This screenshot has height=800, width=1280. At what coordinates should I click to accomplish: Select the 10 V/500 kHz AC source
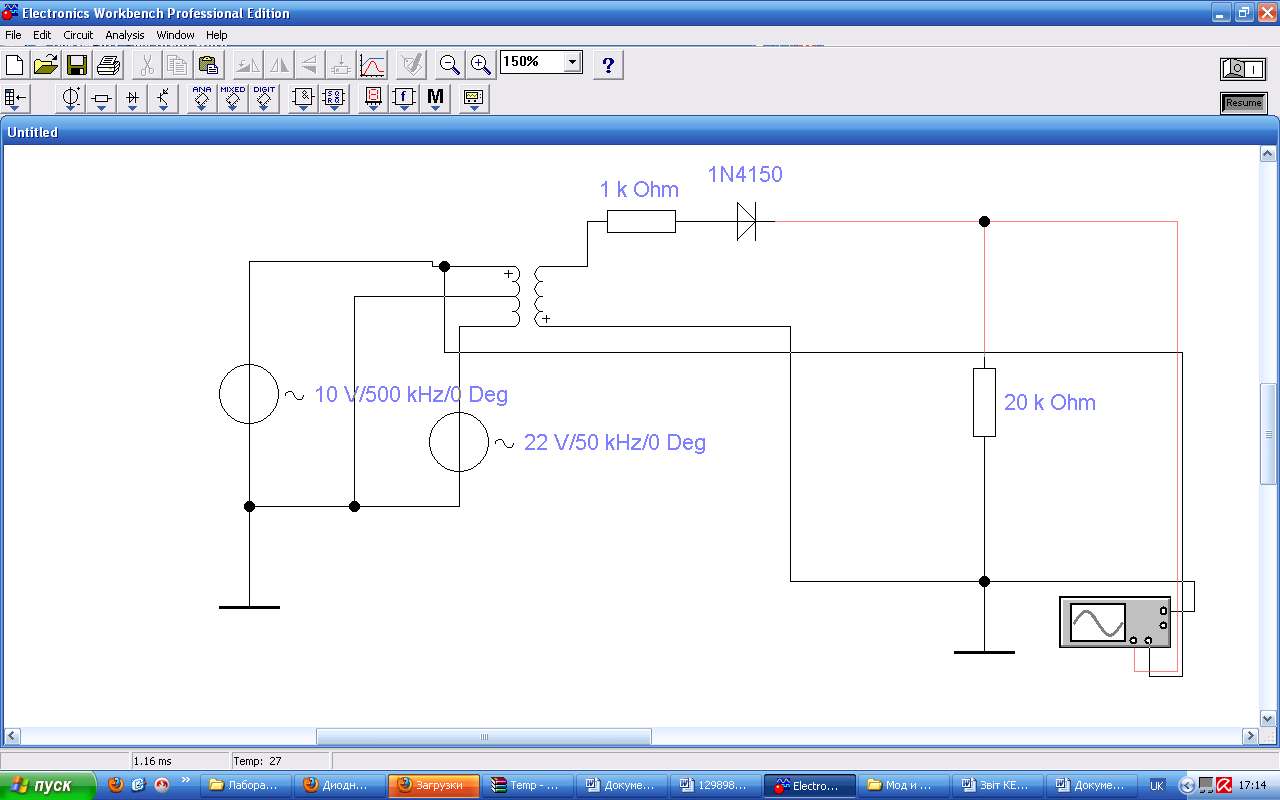[x=249, y=393]
